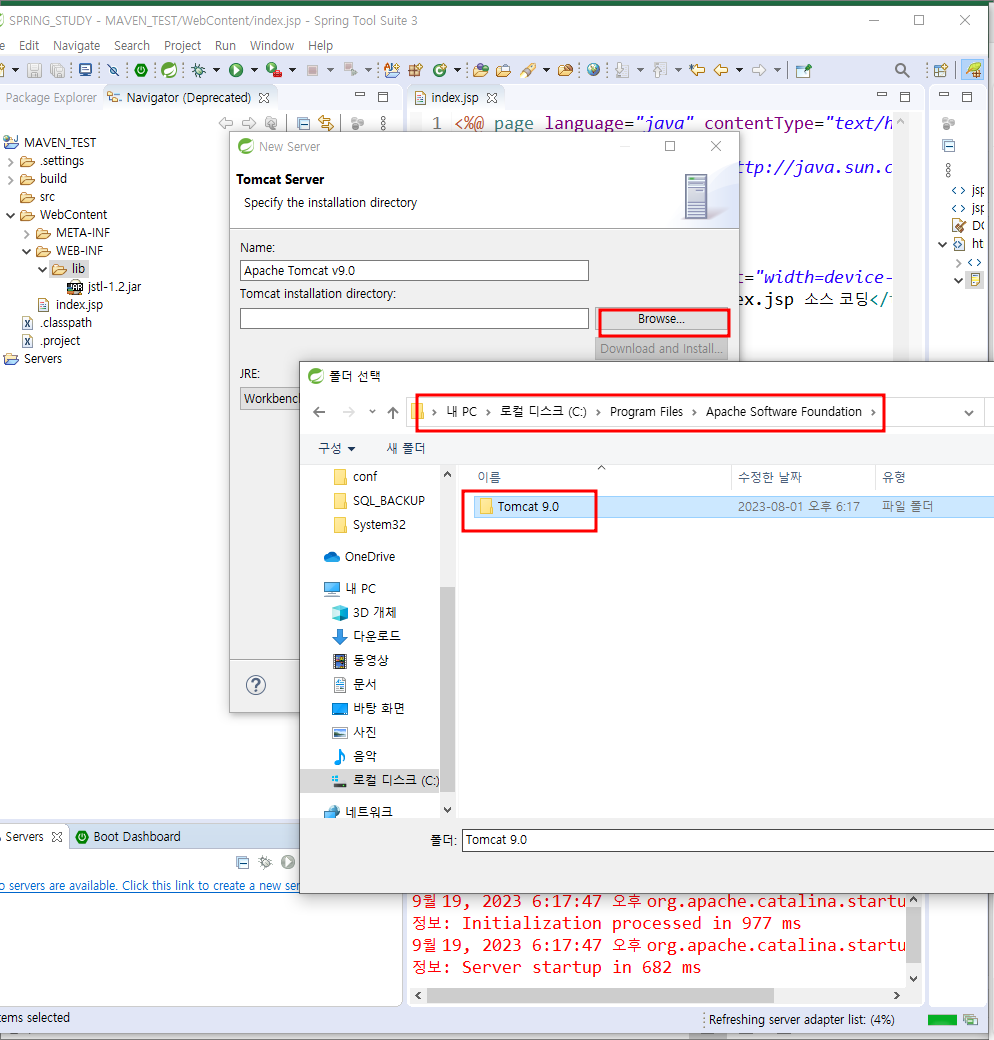994x1040 pixels.
Task: Click the web browser globe toolbar icon
Action: click(593, 70)
